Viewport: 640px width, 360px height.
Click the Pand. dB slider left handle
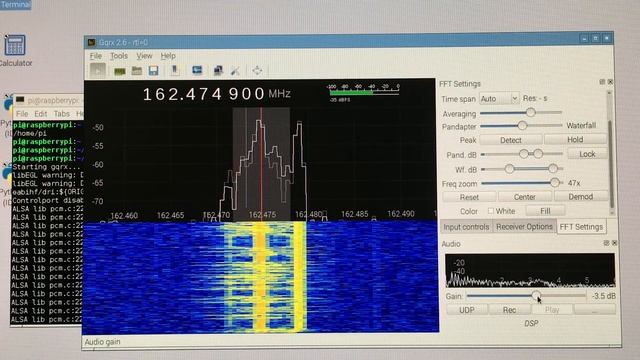pos(524,154)
